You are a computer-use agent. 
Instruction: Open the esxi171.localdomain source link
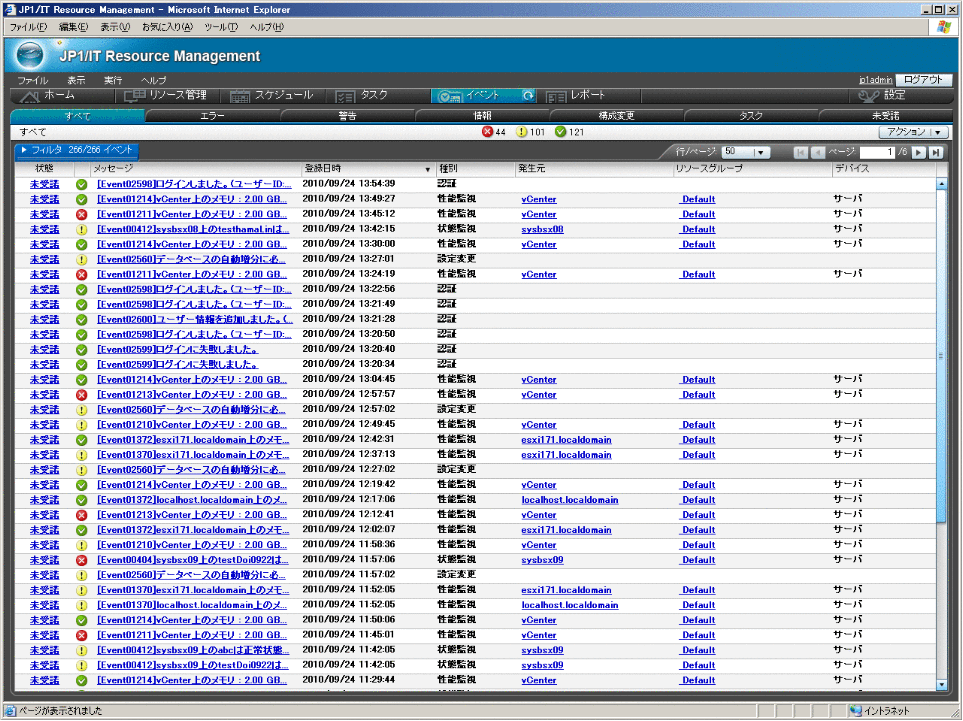click(566, 440)
